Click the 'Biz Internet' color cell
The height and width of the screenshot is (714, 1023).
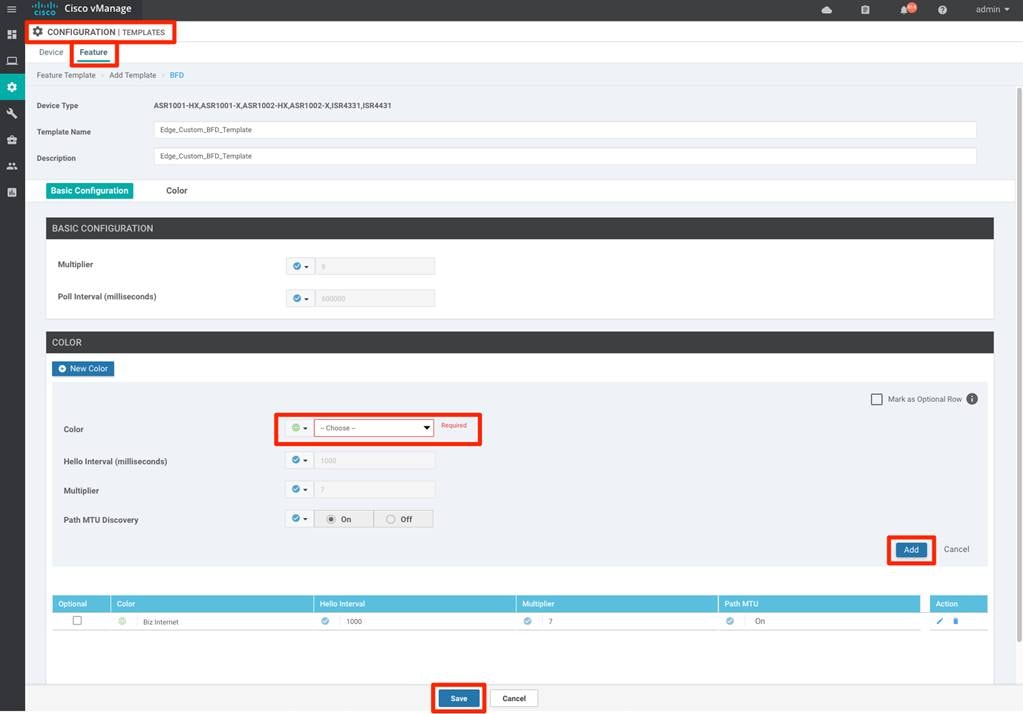[x=160, y=622]
